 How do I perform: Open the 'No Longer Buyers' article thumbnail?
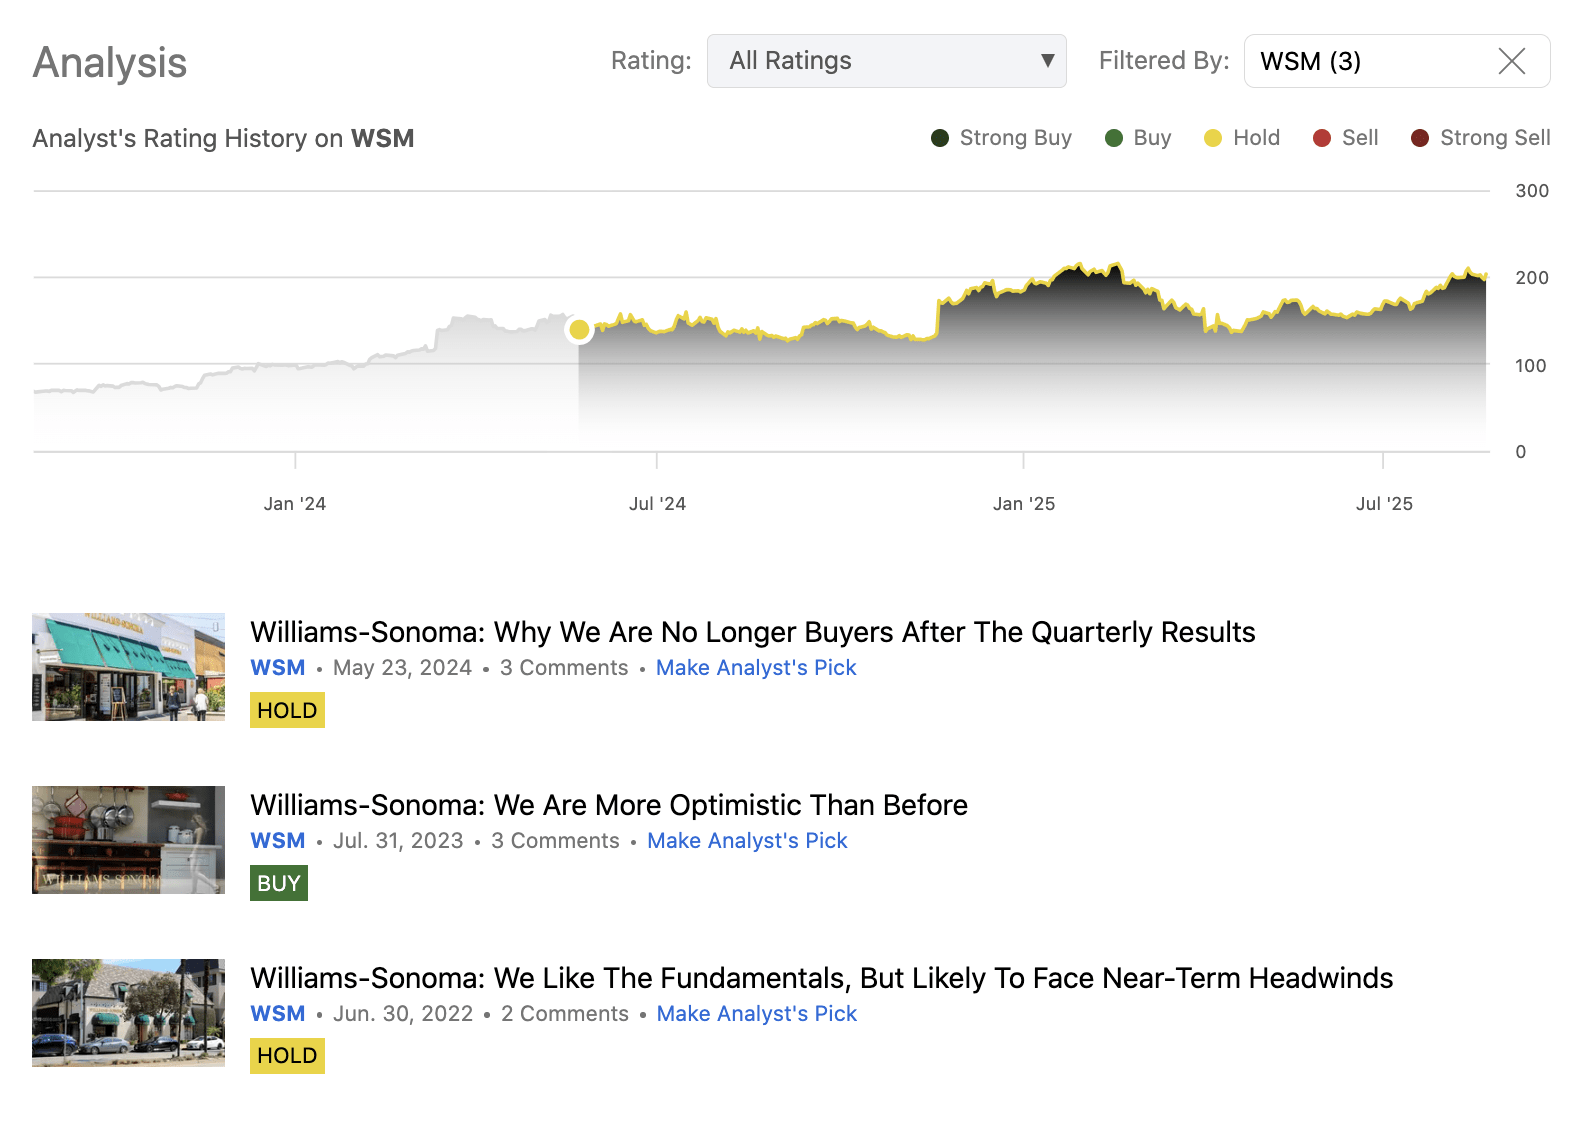click(128, 667)
